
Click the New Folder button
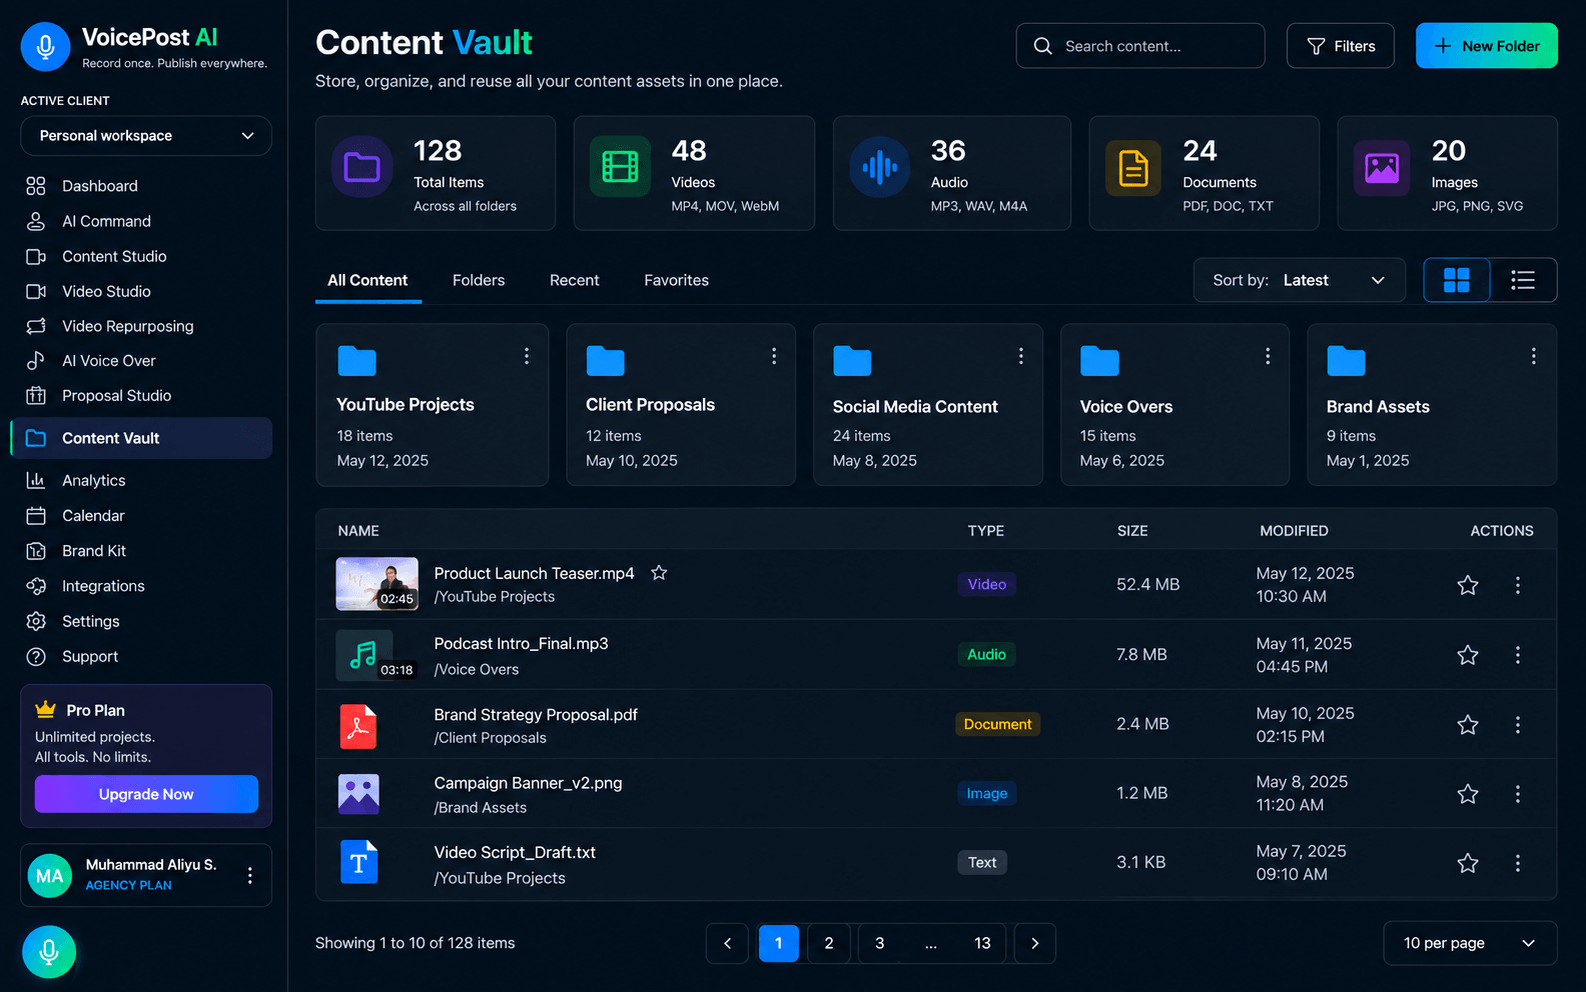point(1487,46)
